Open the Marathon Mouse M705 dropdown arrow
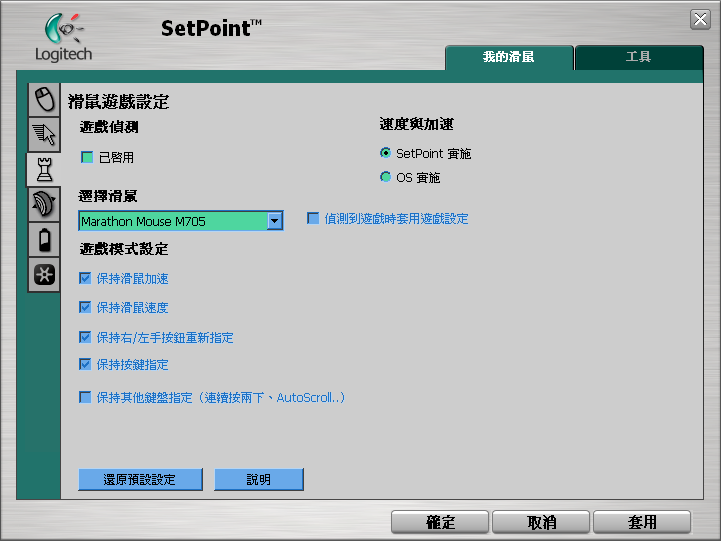Image resolution: width=721 pixels, height=541 pixels. tap(275, 221)
